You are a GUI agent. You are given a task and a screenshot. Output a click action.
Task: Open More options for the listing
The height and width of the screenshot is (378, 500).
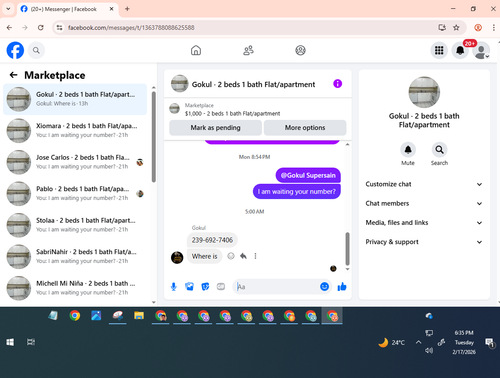(305, 128)
